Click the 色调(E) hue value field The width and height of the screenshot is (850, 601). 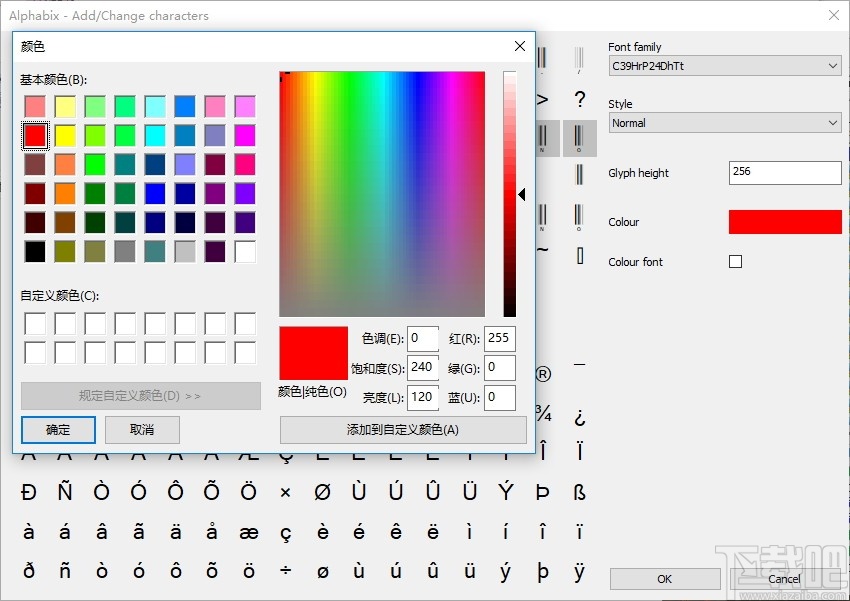(x=423, y=338)
